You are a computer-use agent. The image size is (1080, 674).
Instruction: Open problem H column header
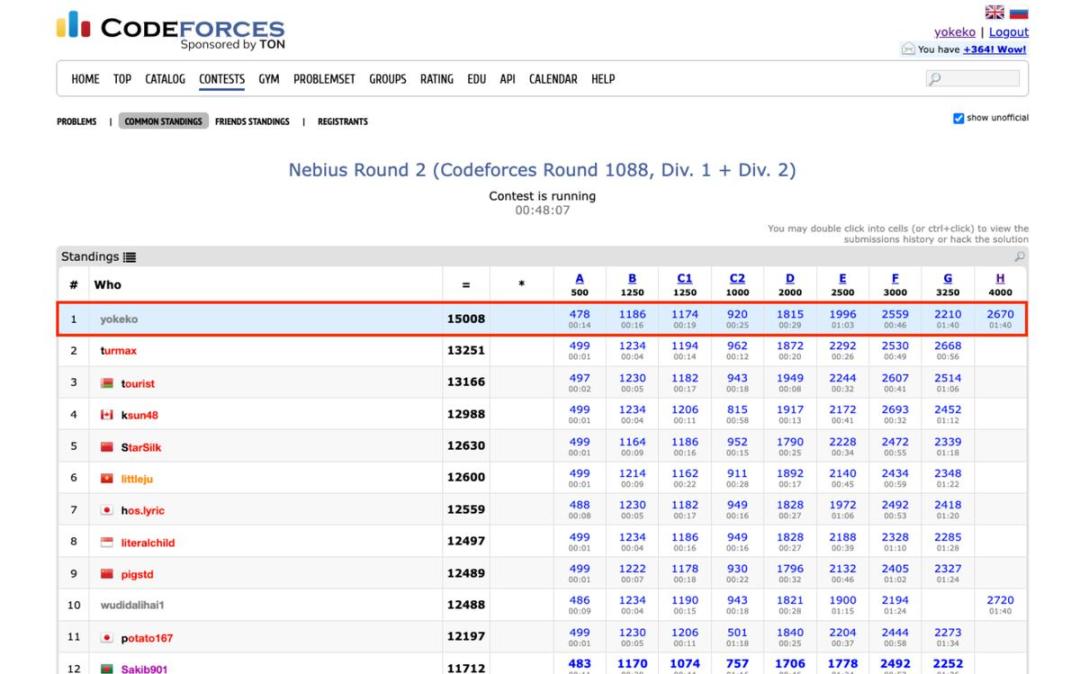click(1000, 278)
